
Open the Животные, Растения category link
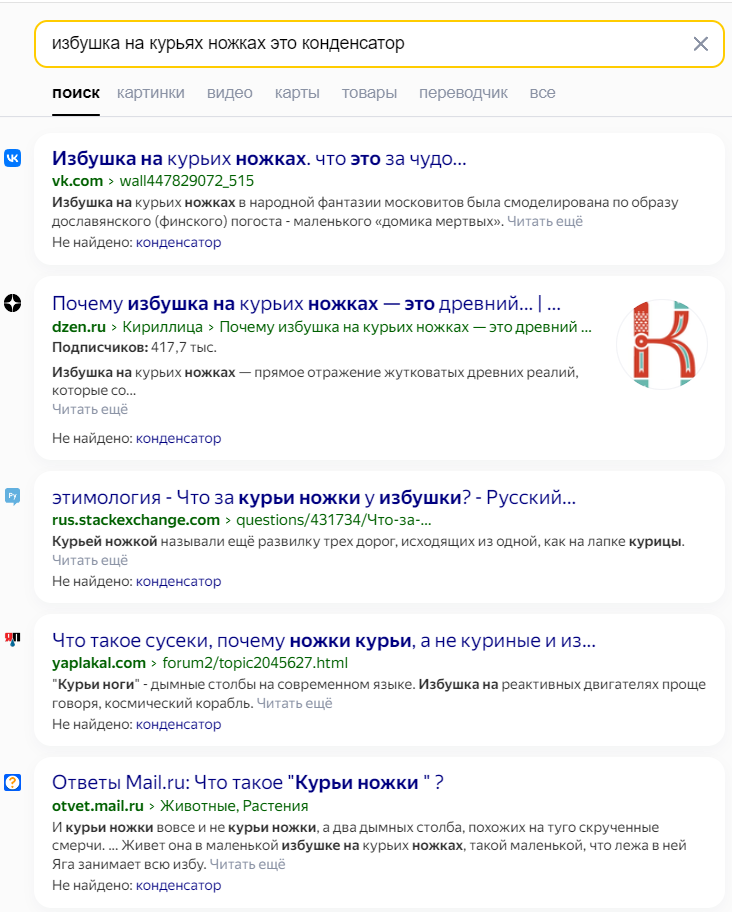(x=234, y=806)
